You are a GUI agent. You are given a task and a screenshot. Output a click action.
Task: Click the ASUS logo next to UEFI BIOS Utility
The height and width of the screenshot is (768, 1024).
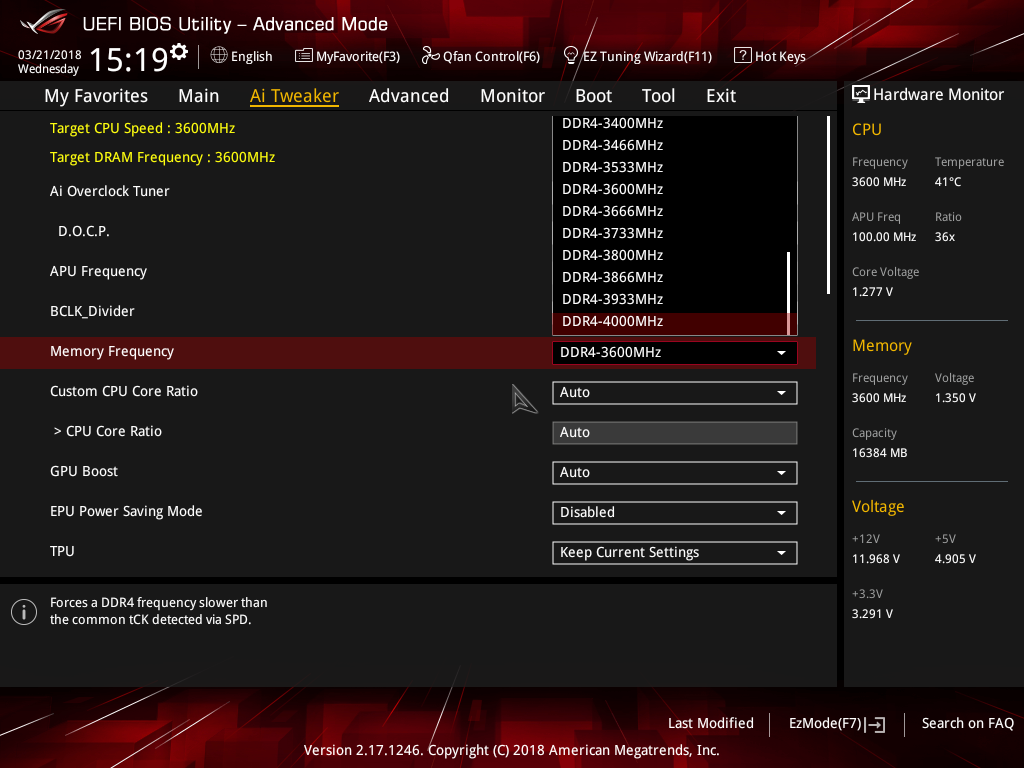(43, 22)
